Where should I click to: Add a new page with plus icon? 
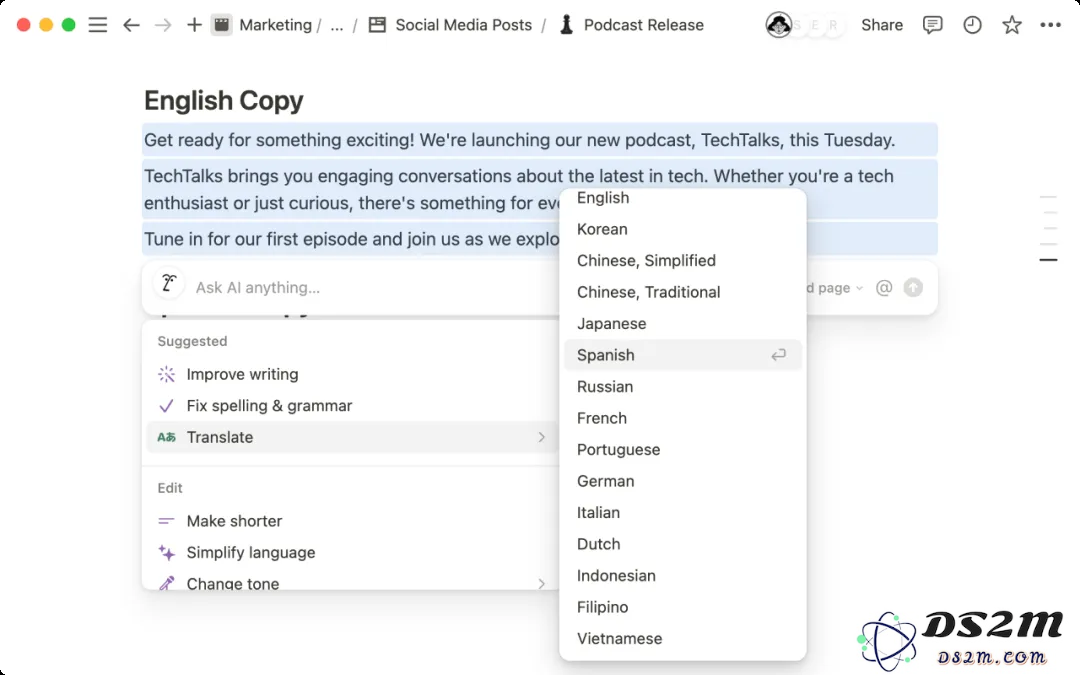(x=194, y=25)
